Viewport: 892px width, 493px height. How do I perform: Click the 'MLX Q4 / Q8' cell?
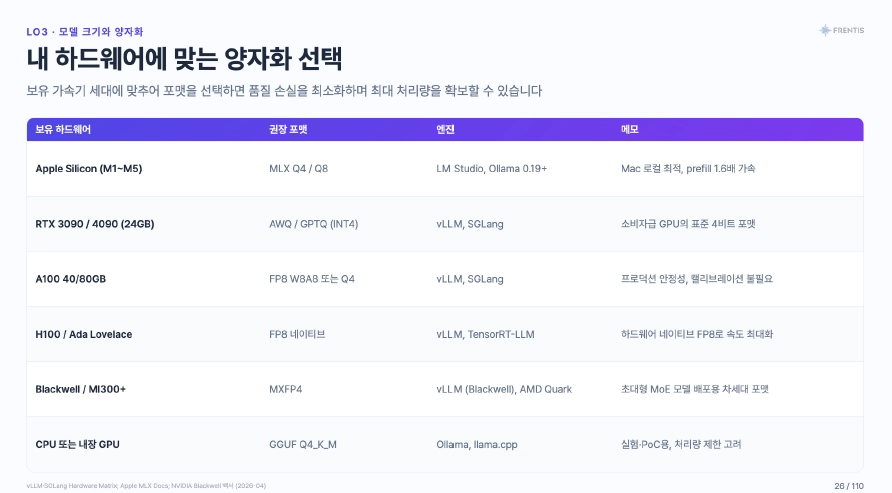(x=299, y=169)
